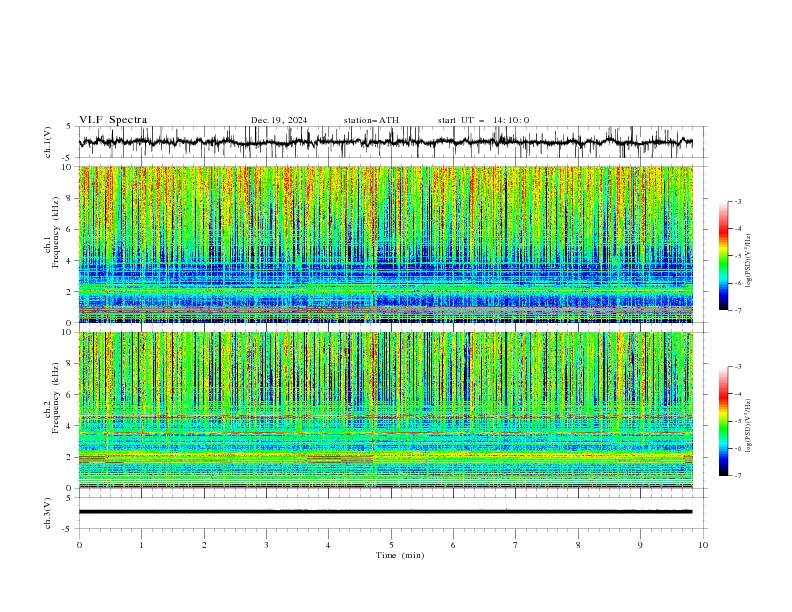Viewport: 792px width, 612px height.
Task: Click lower color bar's "log(PSD)(V²/Hz)" label
Action: (x=749, y=425)
